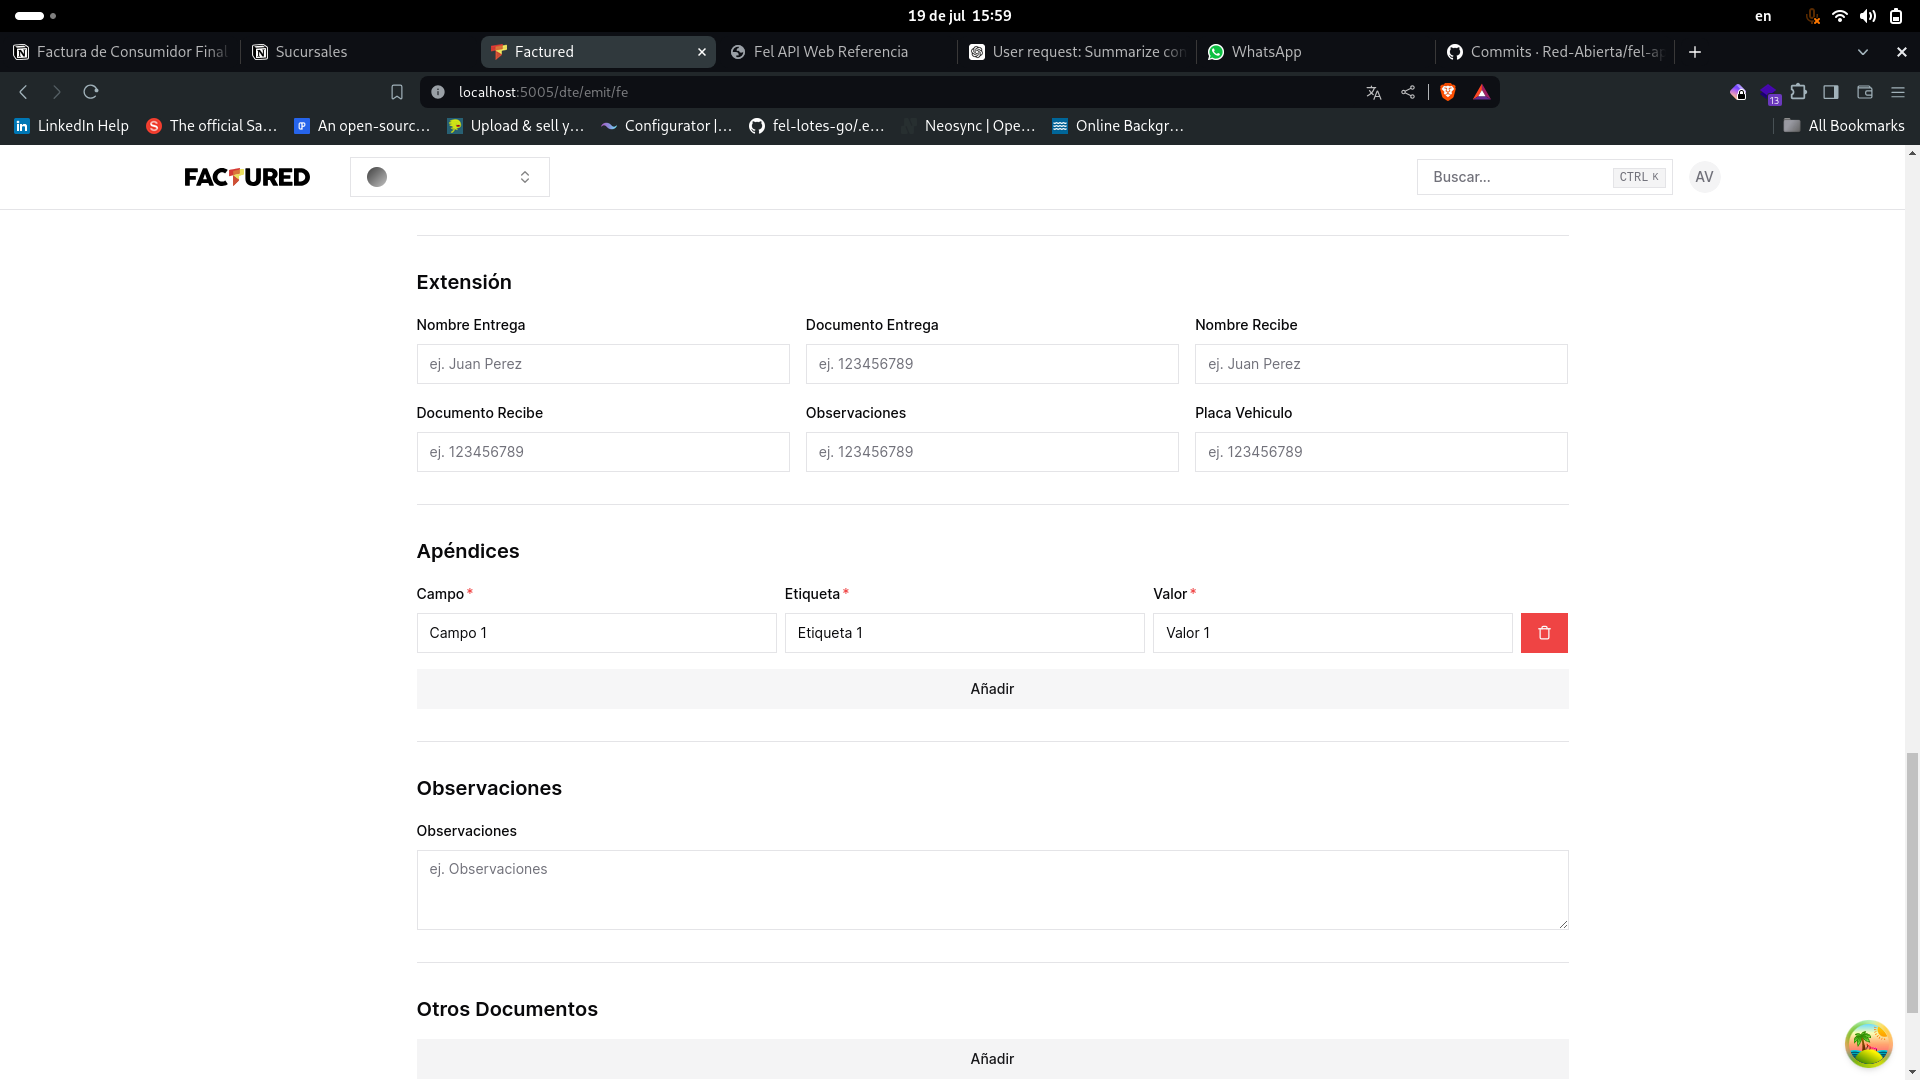The width and height of the screenshot is (1920, 1080).
Task: Open the browser extensions puzzle icon
Action: [1798, 92]
